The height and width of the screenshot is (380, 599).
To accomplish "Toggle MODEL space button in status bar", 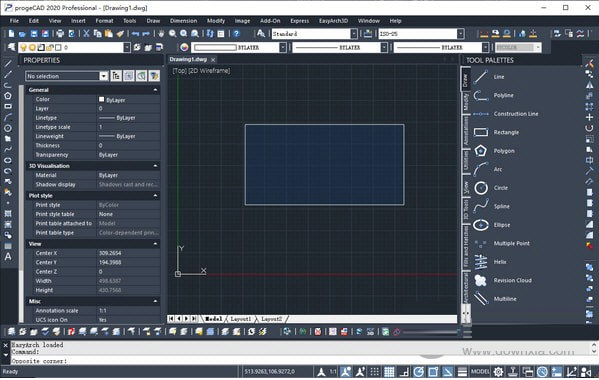I will coord(480,372).
